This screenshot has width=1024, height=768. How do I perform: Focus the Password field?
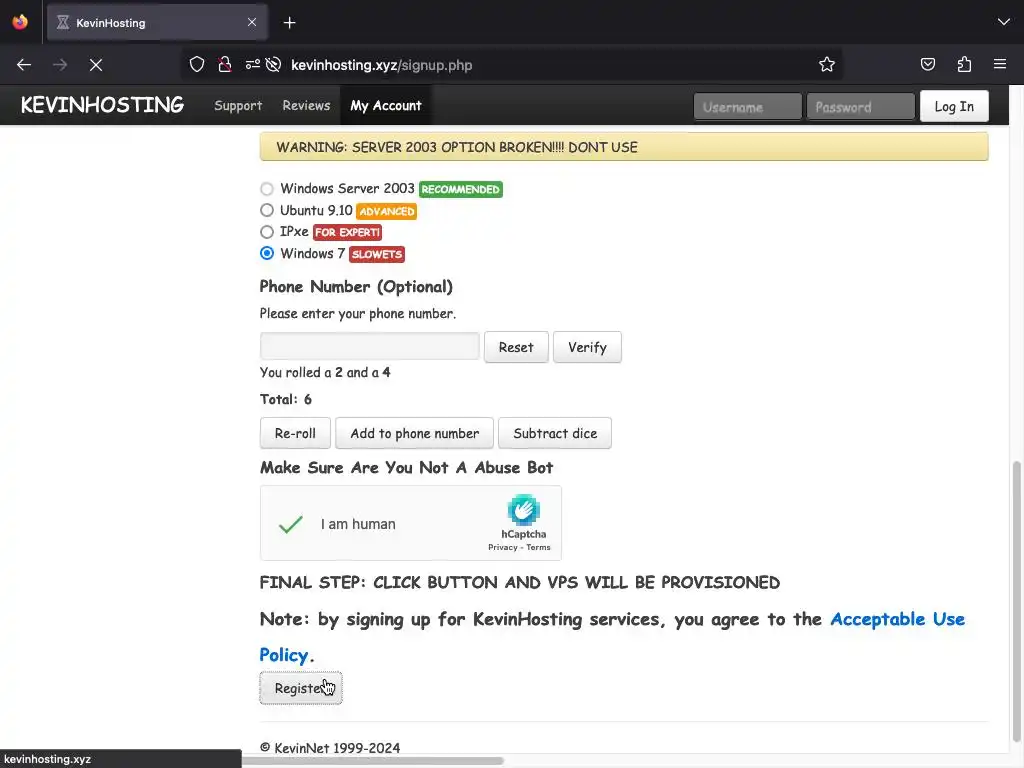tap(861, 106)
